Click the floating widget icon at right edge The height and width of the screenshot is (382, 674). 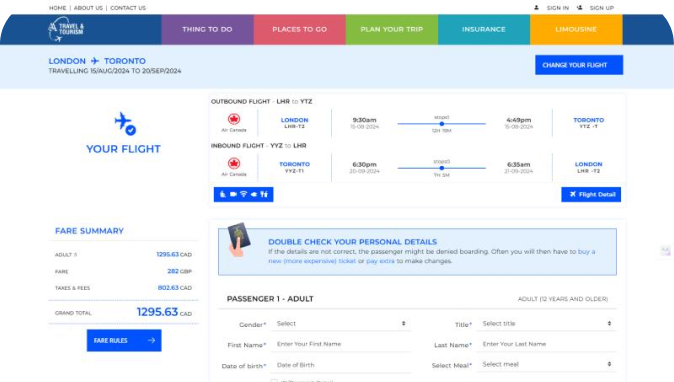coord(665,251)
